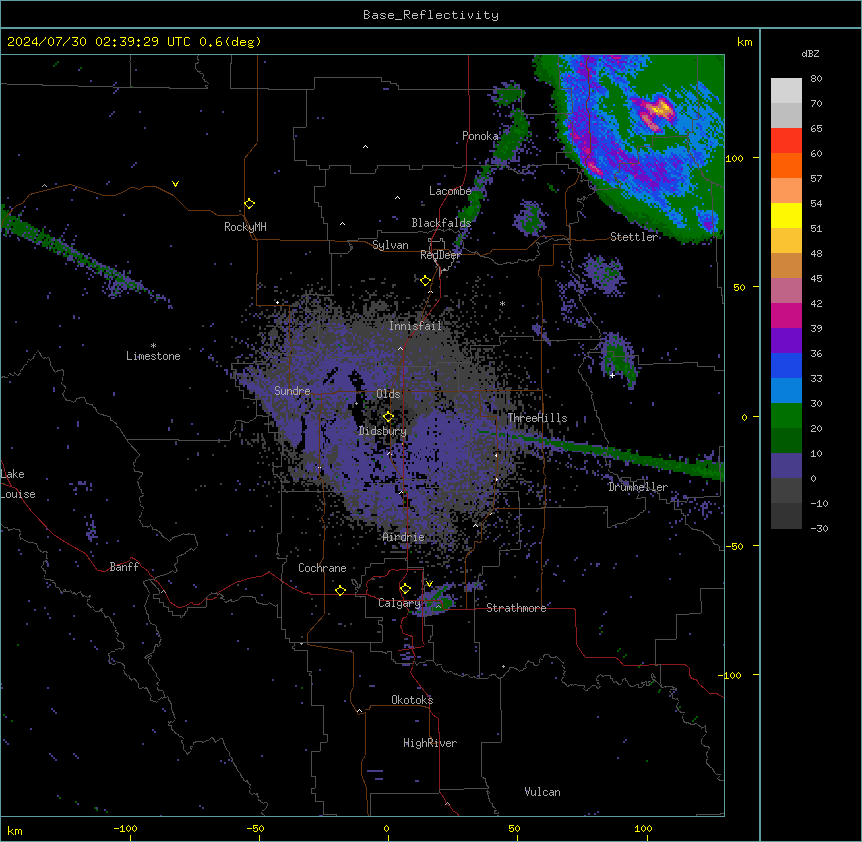This screenshot has width=862, height=842.
Task: Select the Okotoks label
Action: tap(412, 700)
